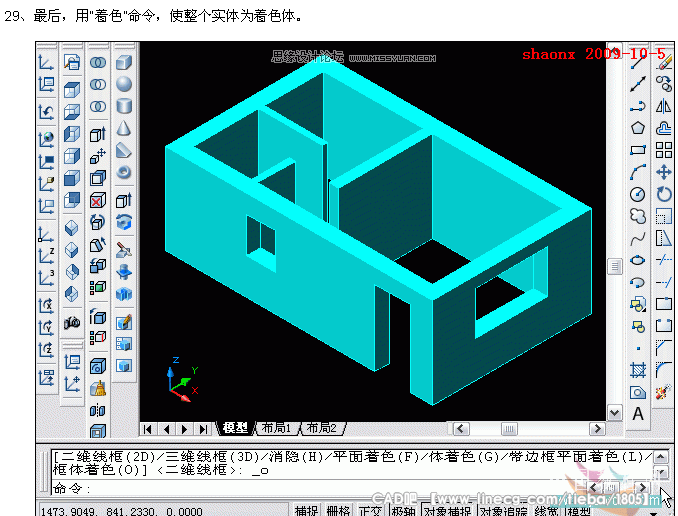
Task: Click the Explode tool icon
Action: coord(663,392)
